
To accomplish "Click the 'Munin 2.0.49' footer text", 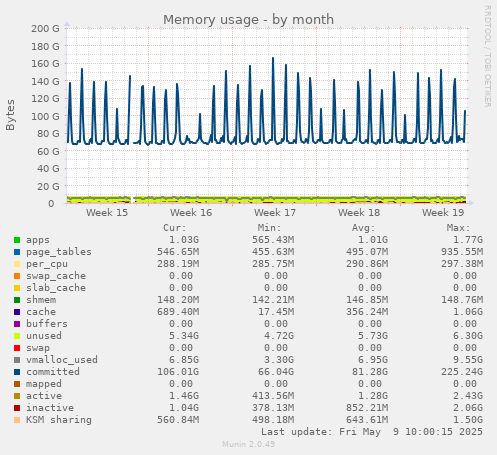I will (x=249, y=444).
